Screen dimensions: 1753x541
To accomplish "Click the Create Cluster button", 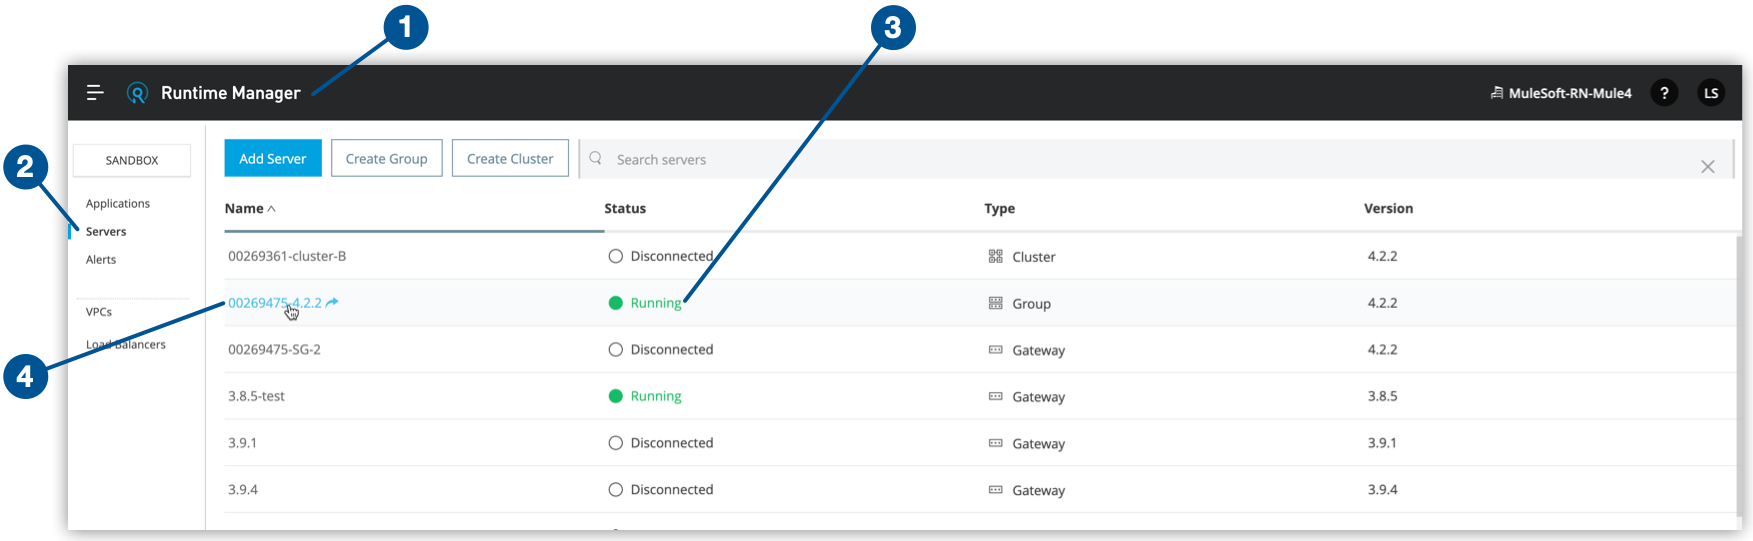I will pos(510,158).
